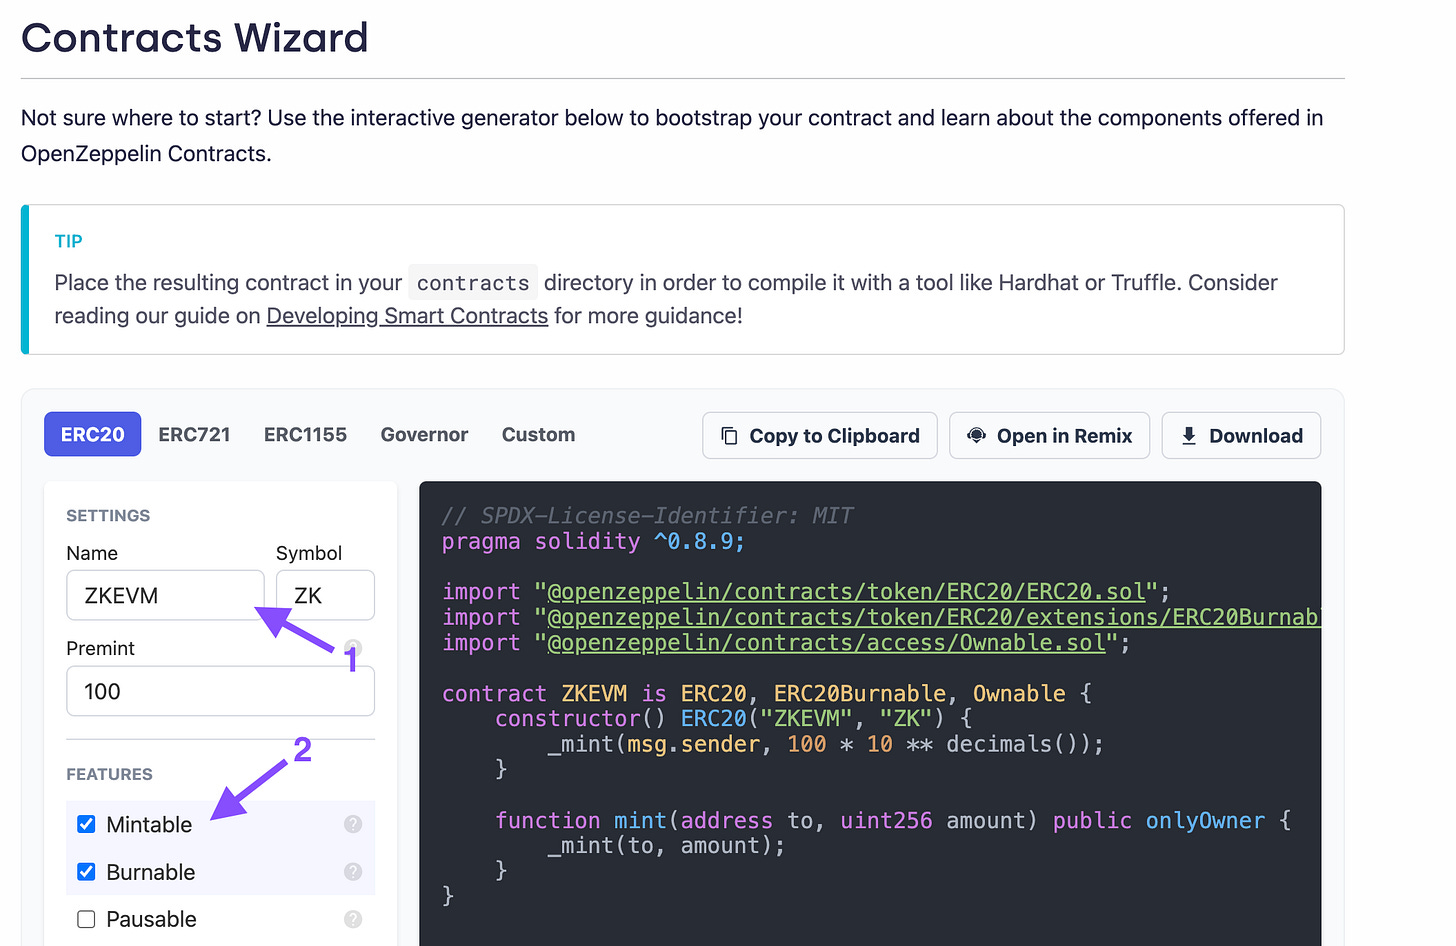Open the help icon beside Premint
This screenshot has width=1456, height=946.
click(x=353, y=648)
